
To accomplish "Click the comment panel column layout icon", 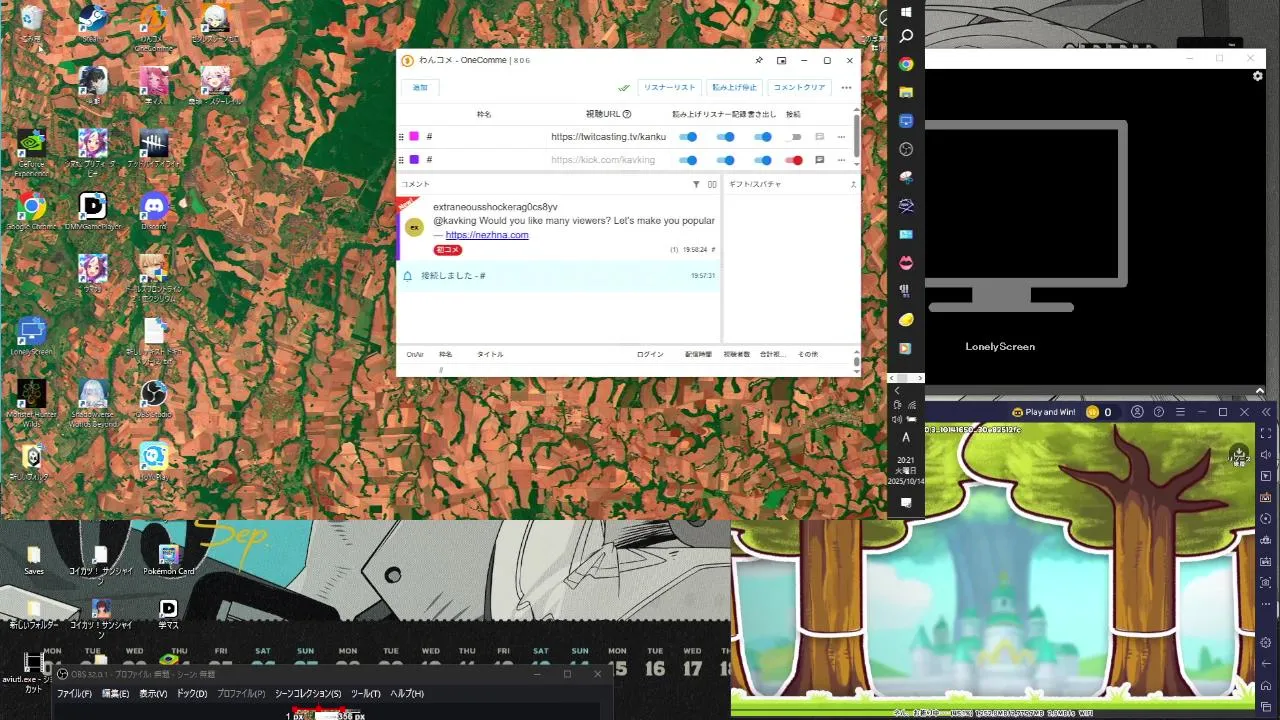I will (712, 185).
